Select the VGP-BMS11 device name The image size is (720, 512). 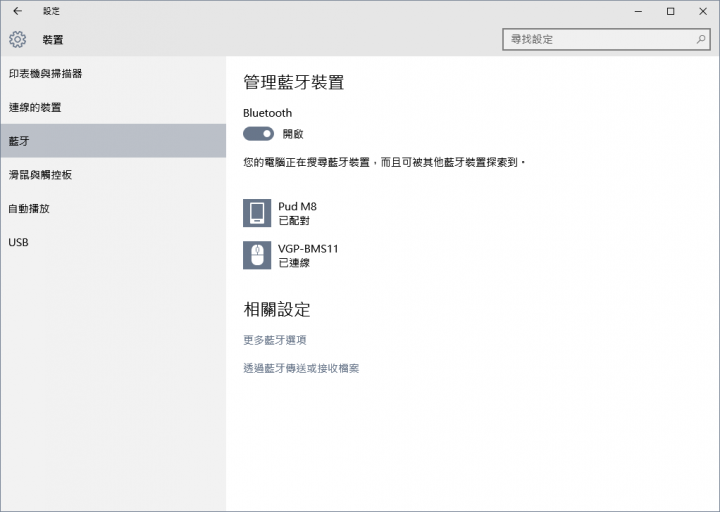coord(308,249)
